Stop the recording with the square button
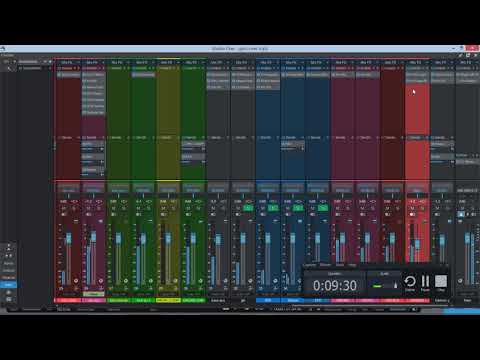480x360 pixels. (441, 281)
